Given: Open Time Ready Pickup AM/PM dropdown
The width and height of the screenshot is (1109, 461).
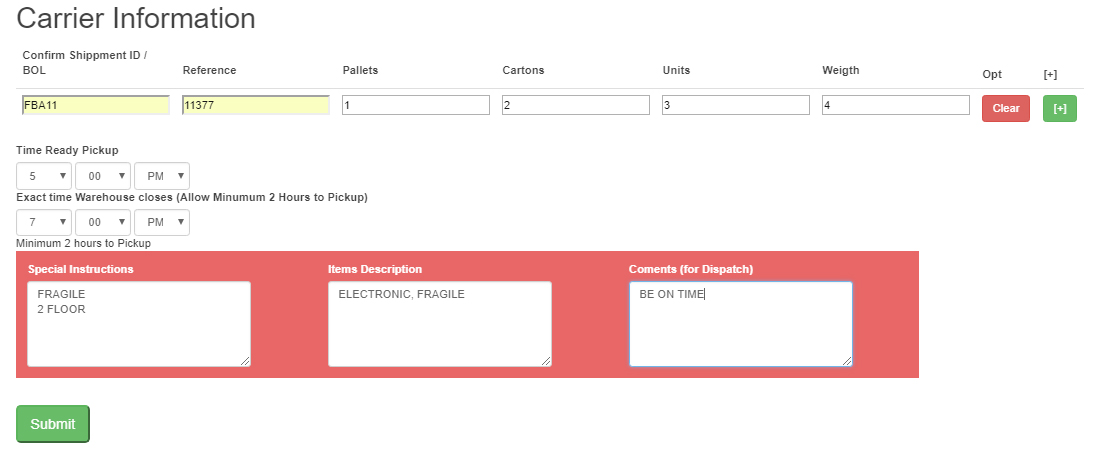Looking at the screenshot, I should [162, 176].
